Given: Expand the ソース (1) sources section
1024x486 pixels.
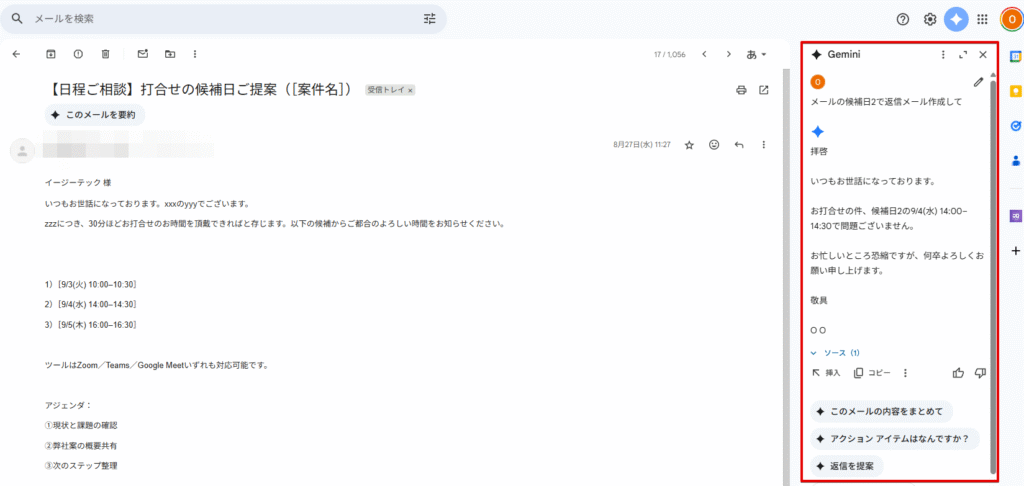Looking at the screenshot, I should (835, 353).
